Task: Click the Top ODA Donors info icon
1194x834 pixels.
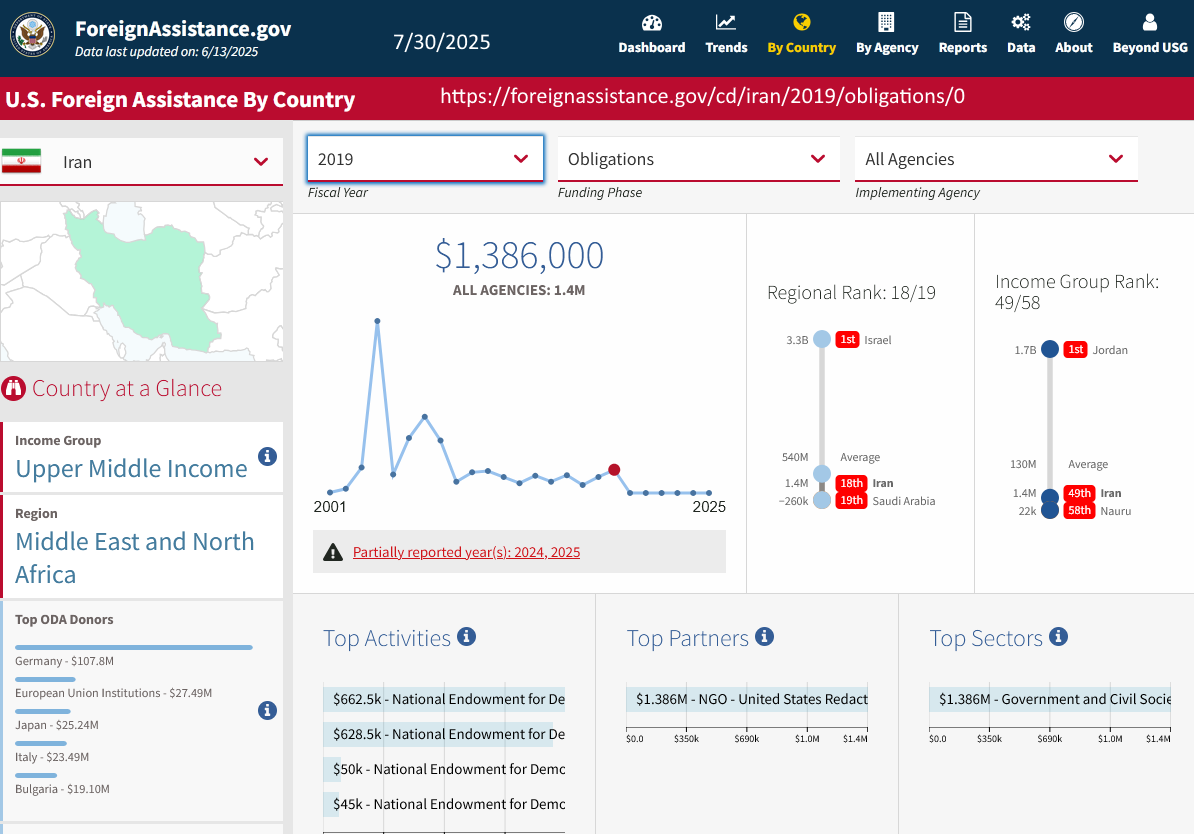Action: coord(267,711)
